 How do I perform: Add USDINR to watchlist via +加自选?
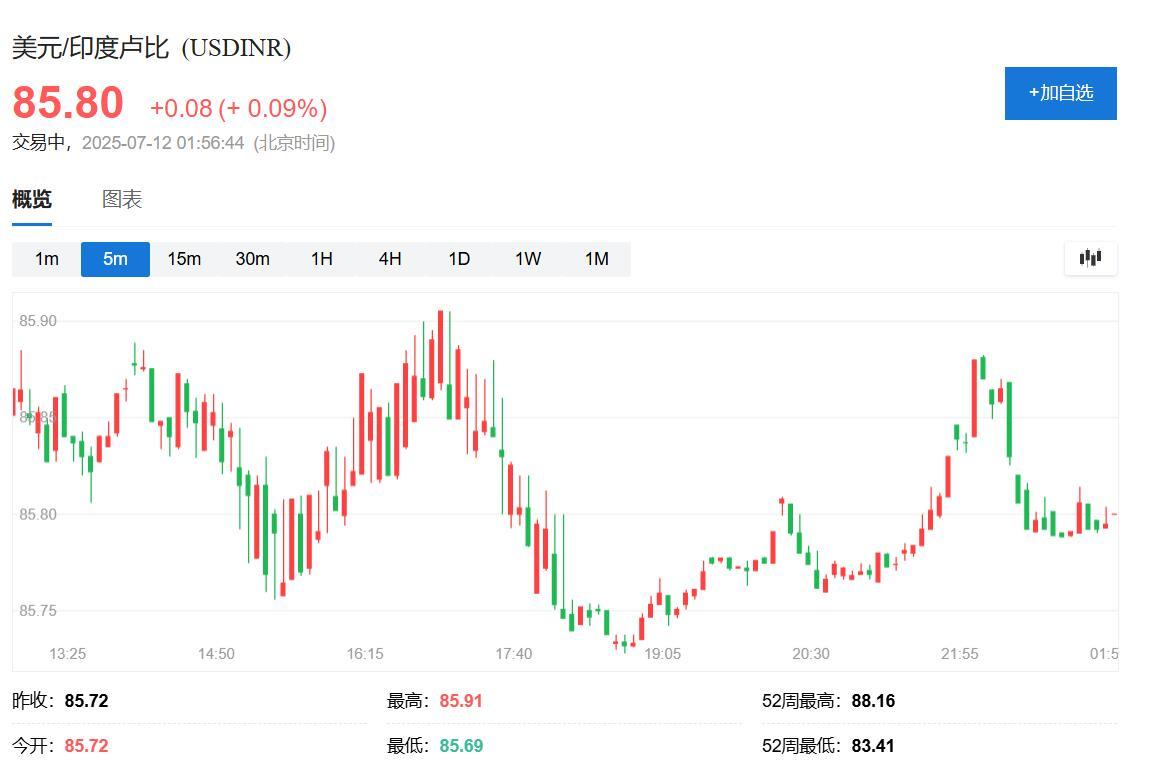1060,93
